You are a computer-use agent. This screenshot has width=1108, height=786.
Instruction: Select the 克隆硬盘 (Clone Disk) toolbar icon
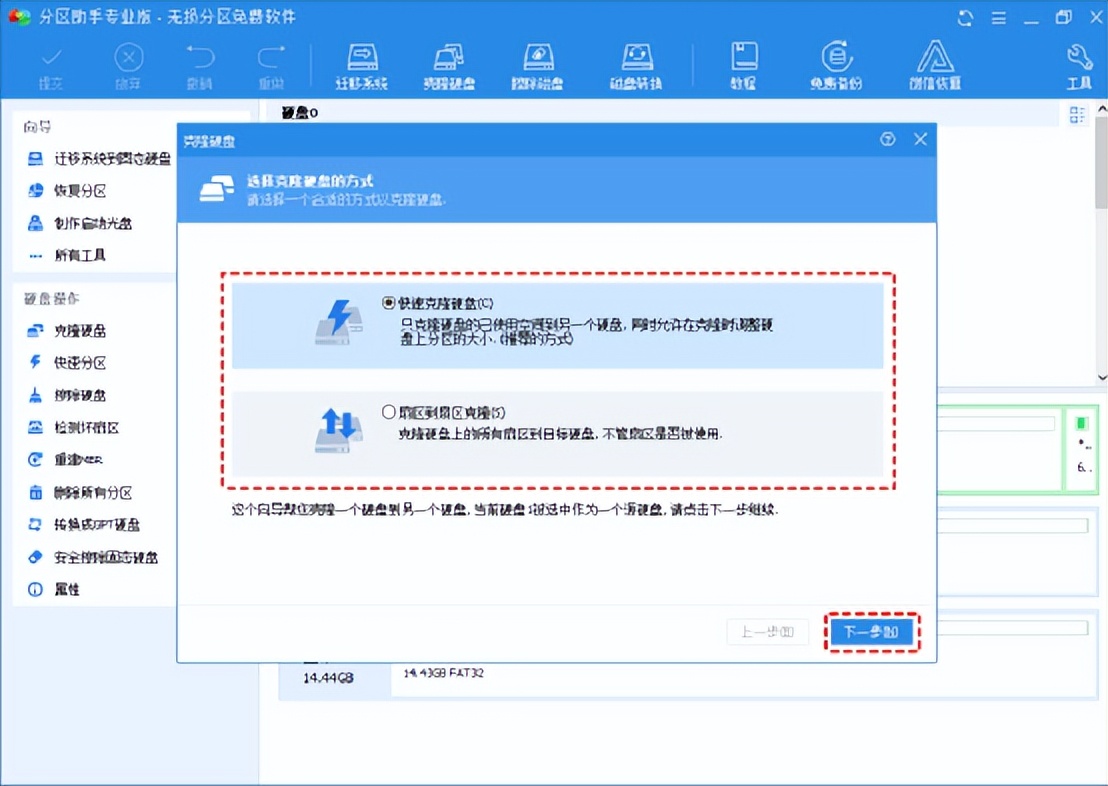coord(448,62)
